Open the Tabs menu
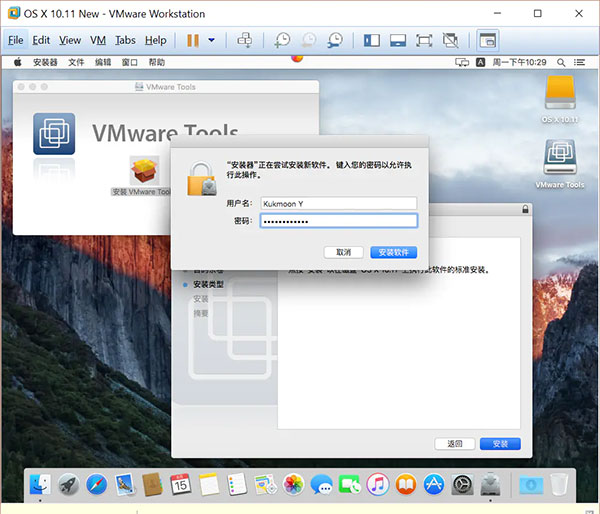This screenshot has width=600, height=514. pos(125,40)
